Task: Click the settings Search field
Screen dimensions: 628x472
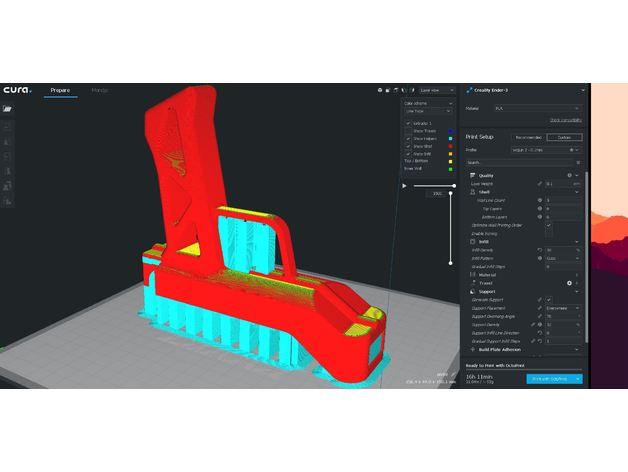Action: [x=520, y=162]
